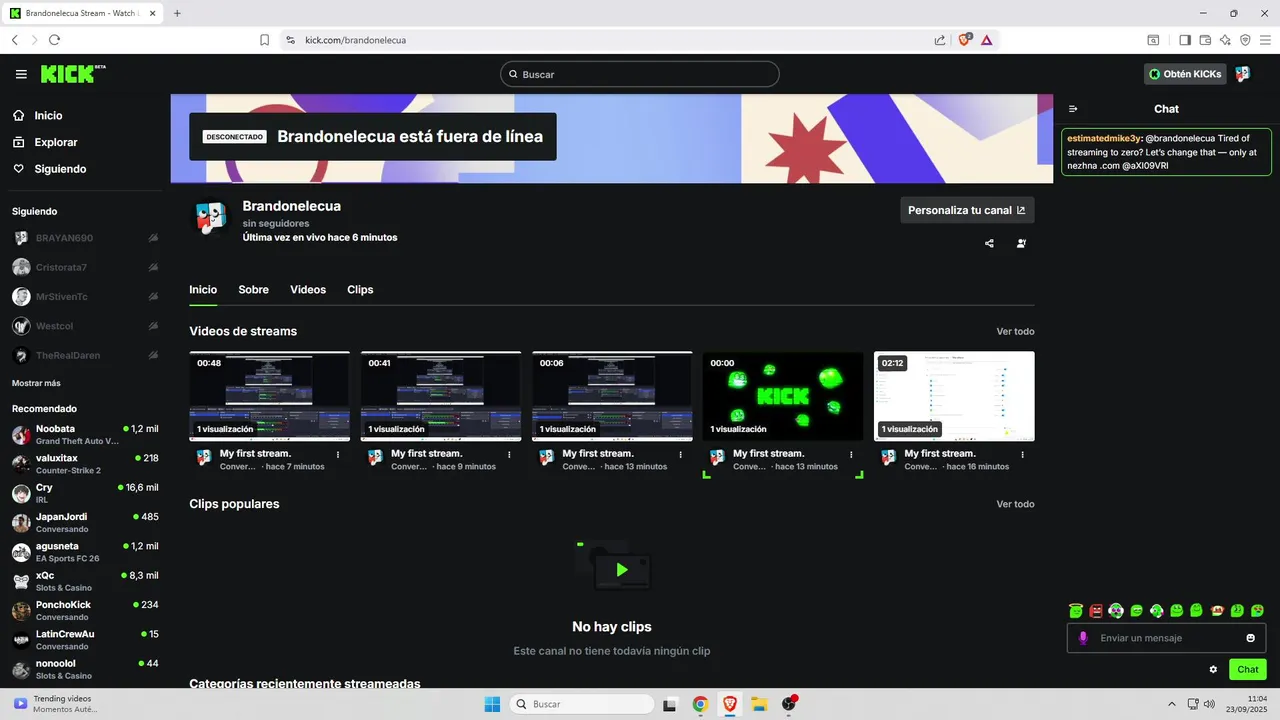The width and height of the screenshot is (1280, 720).
Task: Open options menu for 9-minutes-ago stream
Action: [509, 454]
